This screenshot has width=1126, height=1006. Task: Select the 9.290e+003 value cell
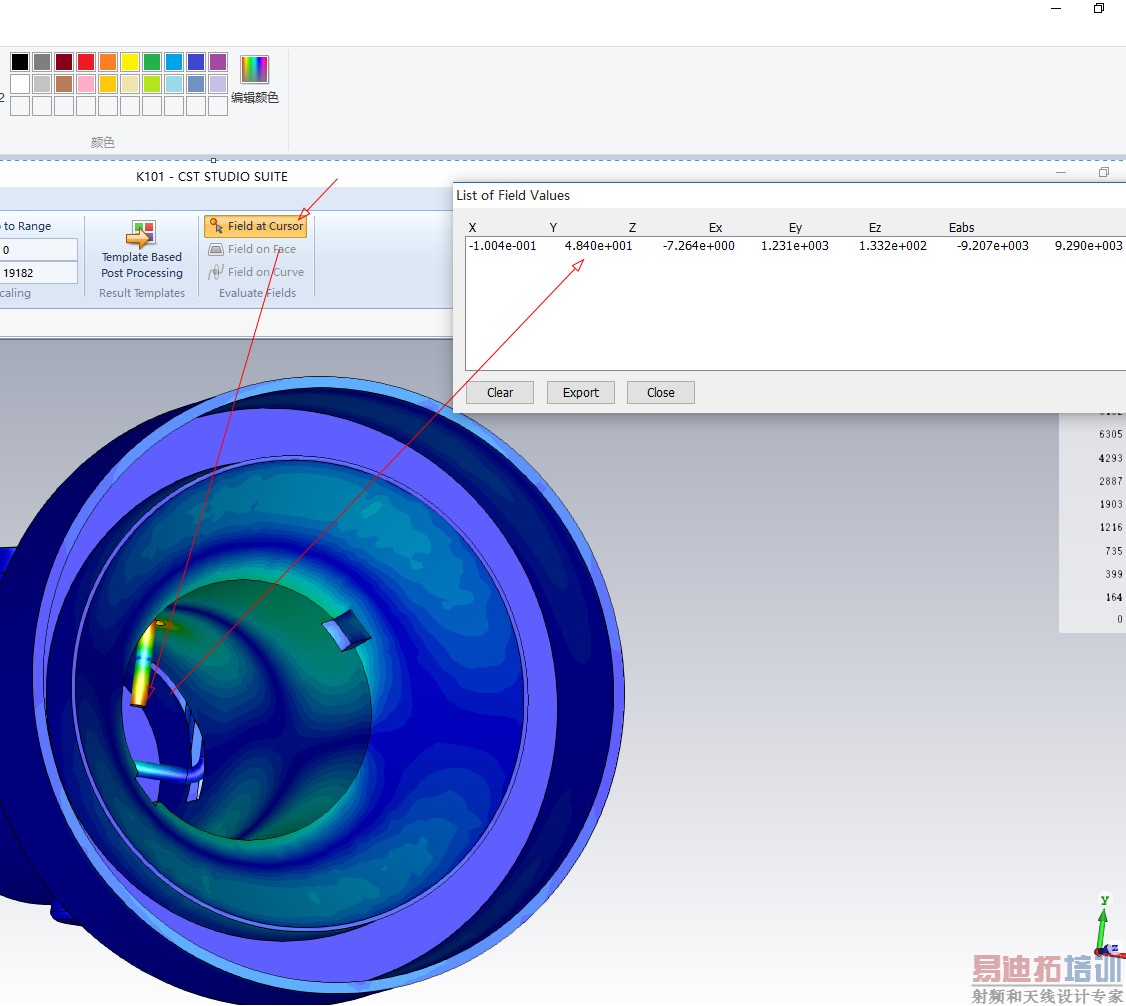pos(1088,246)
